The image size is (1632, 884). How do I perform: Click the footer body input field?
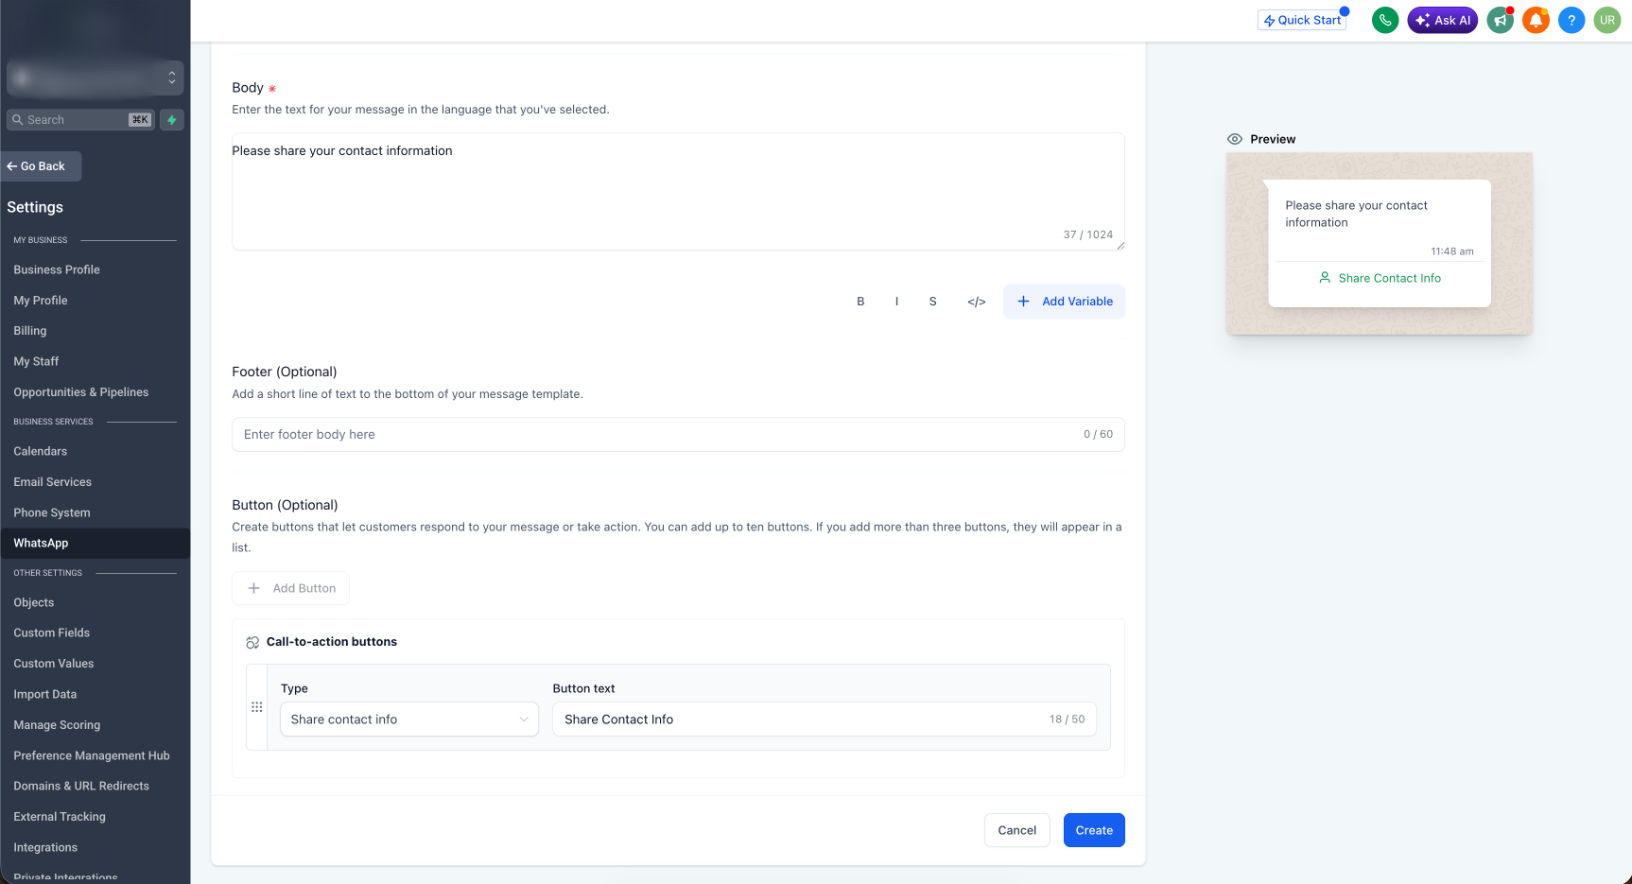(x=678, y=434)
